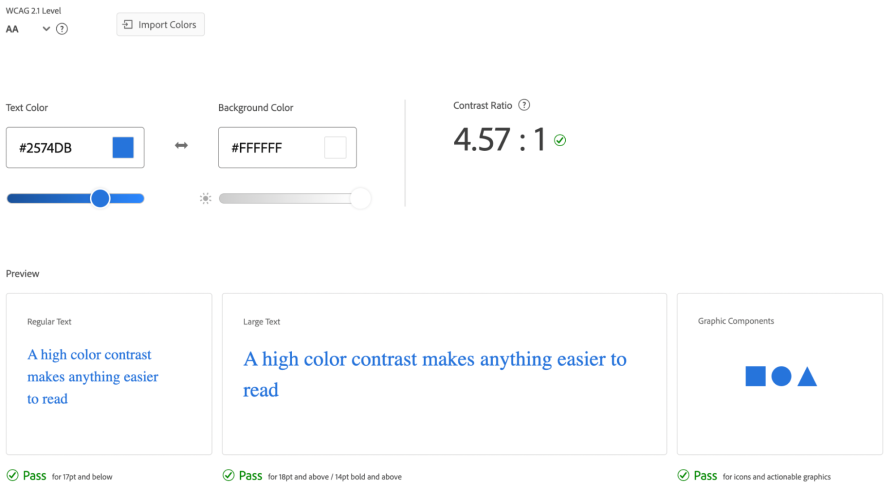The width and height of the screenshot is (895, 504).
Task: Open the white background color swatch picker
Action: point(335,148)
